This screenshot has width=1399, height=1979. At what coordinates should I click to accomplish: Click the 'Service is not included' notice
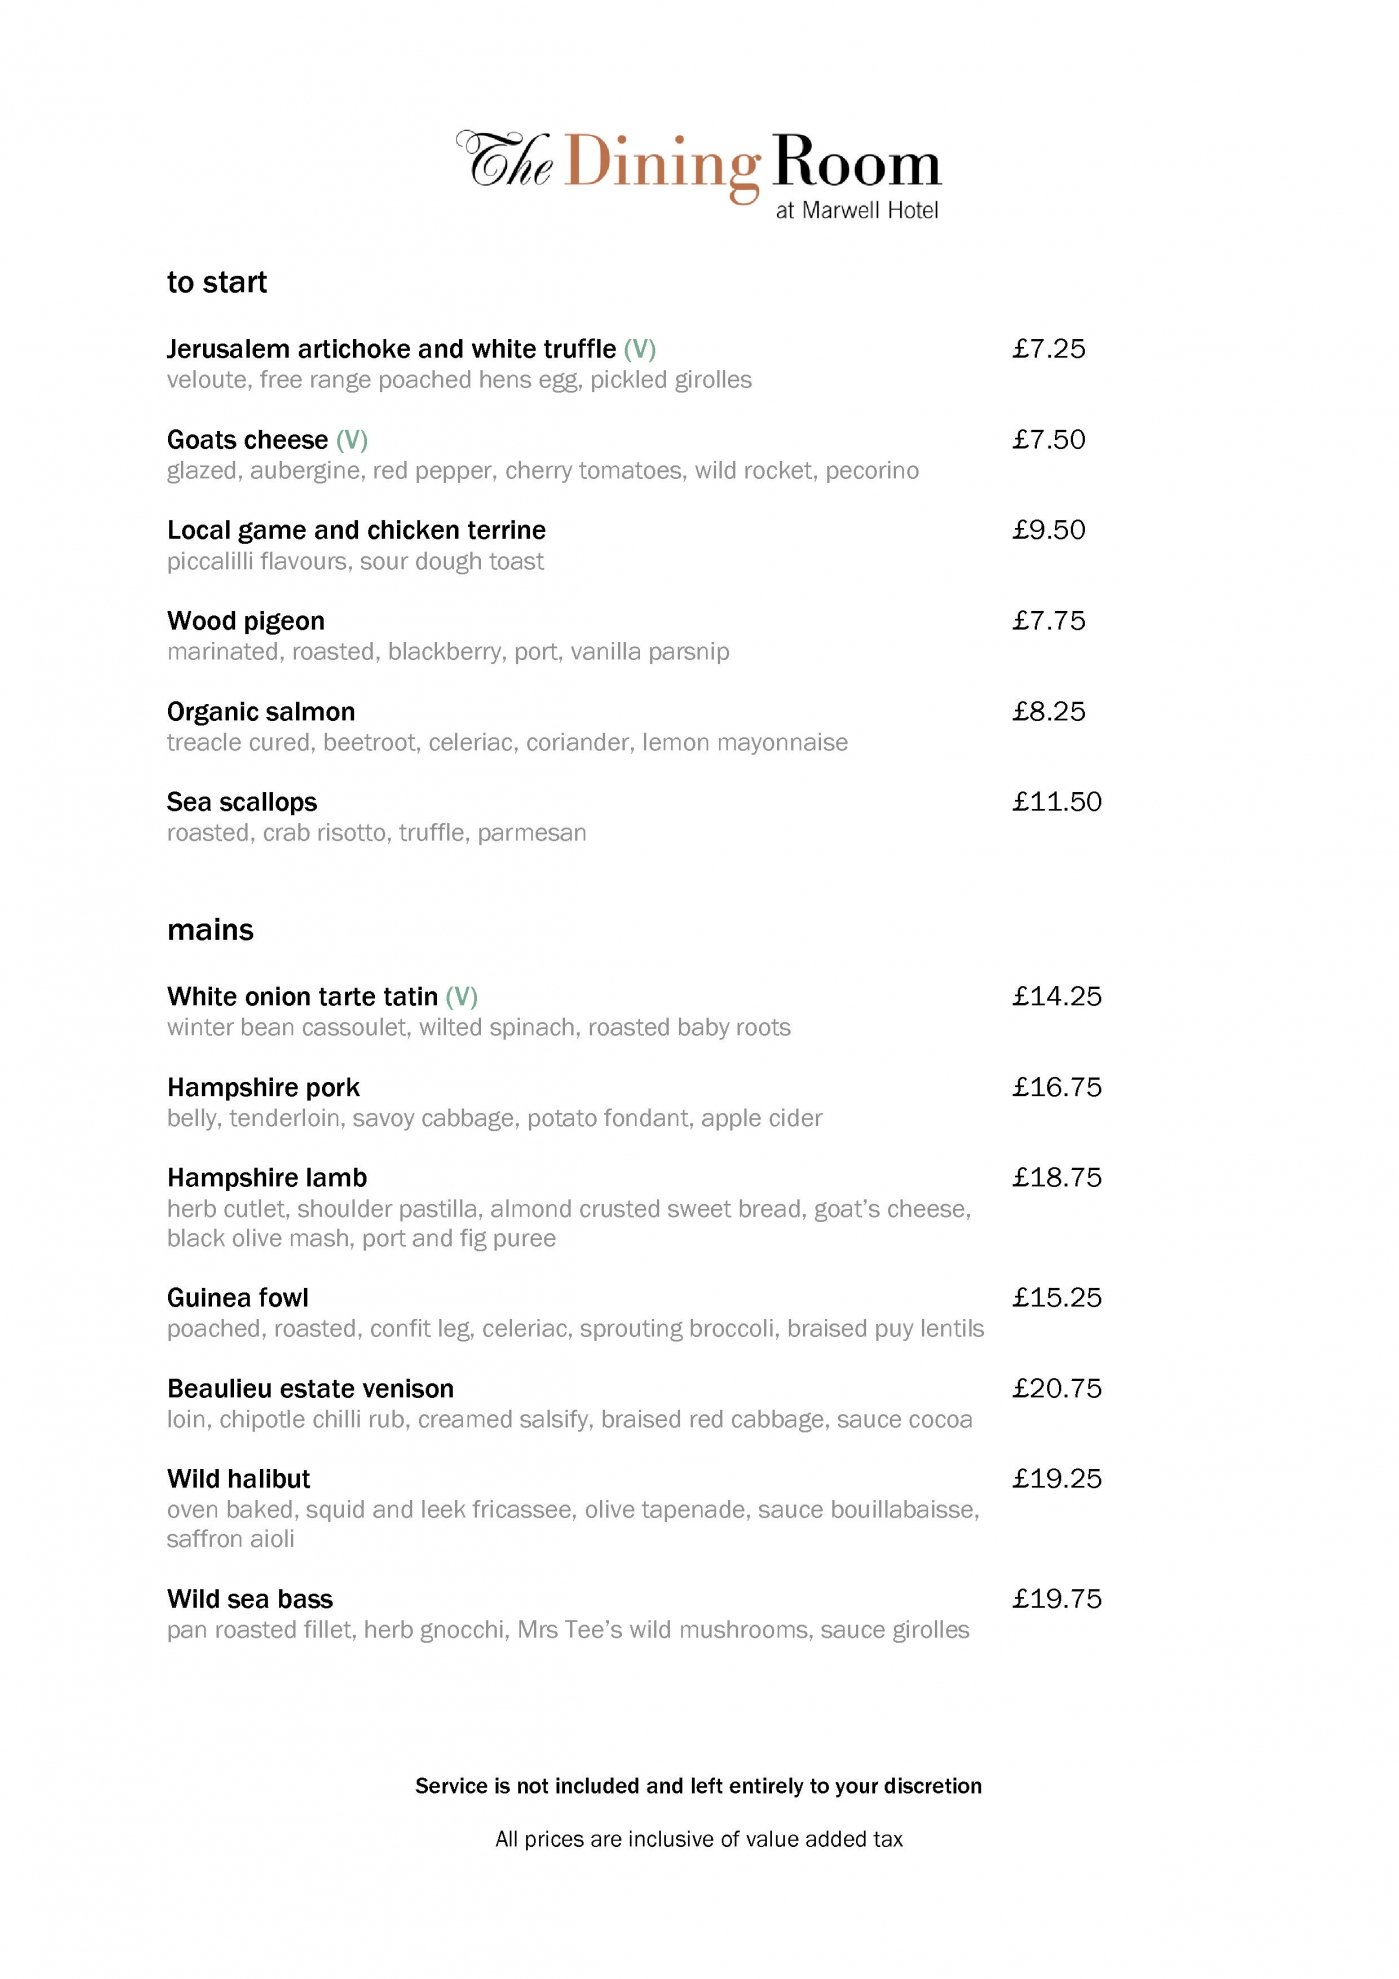tap(698, 1786)
